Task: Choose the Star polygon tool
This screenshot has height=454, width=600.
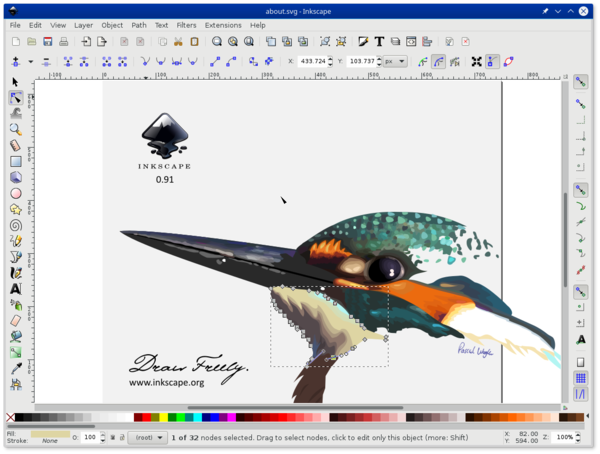Action: tap(15, 209)
